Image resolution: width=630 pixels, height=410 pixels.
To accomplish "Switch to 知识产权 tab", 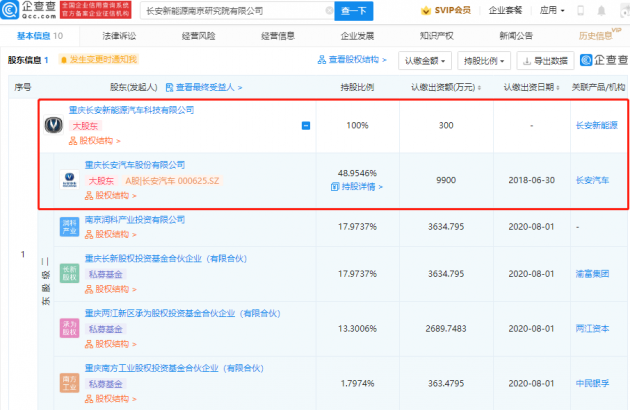I will [x=436, y=36].
